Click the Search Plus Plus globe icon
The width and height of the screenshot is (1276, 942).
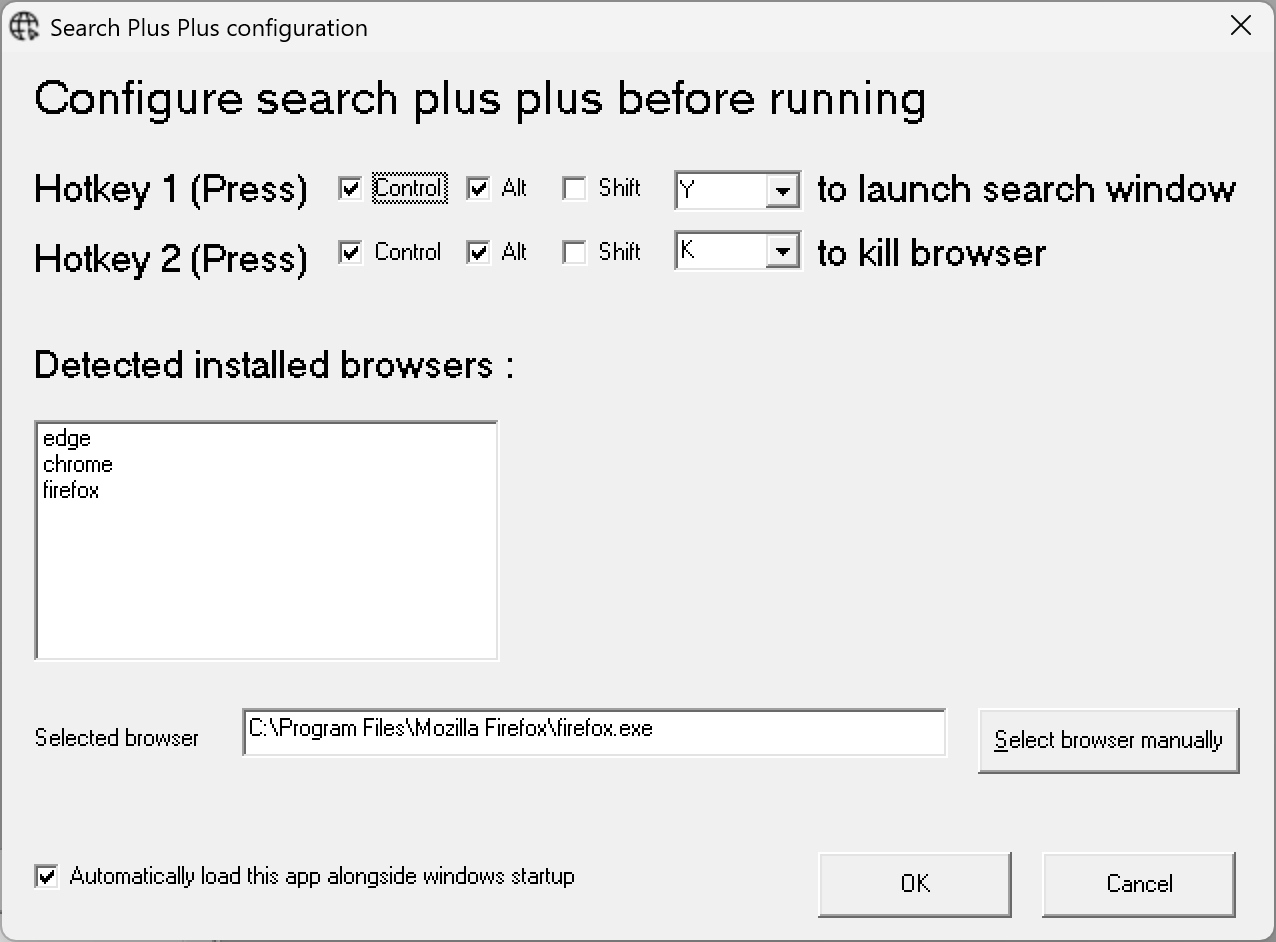tap(24, 27)
